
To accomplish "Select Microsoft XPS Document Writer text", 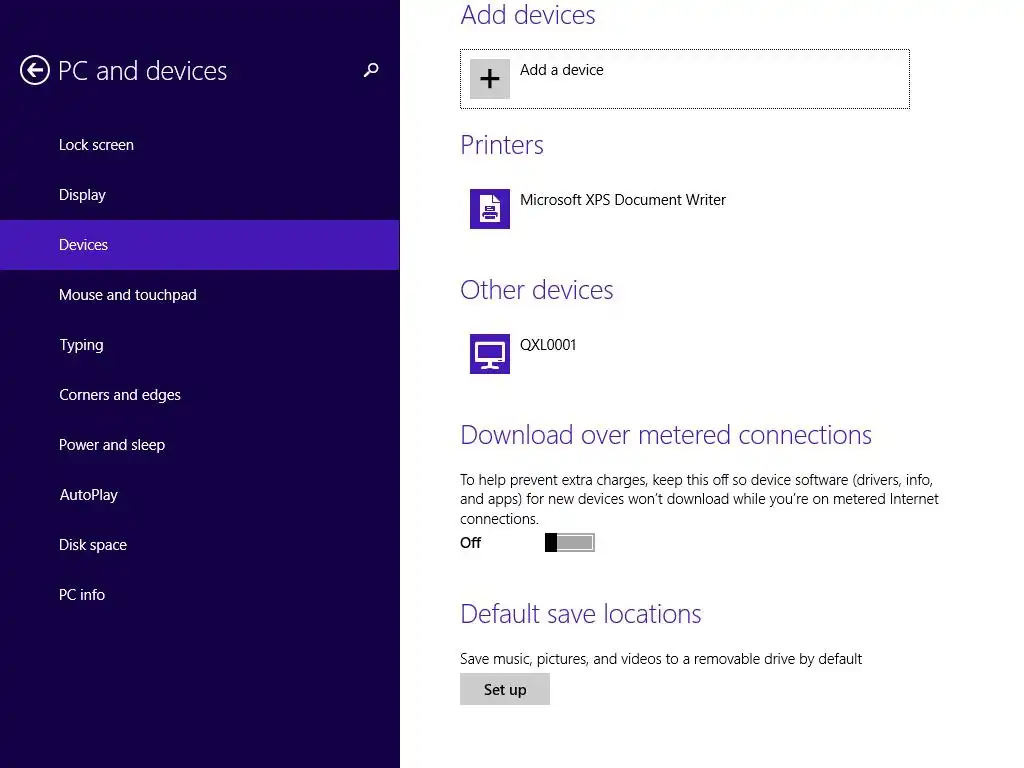I will [x=623, y=200].
